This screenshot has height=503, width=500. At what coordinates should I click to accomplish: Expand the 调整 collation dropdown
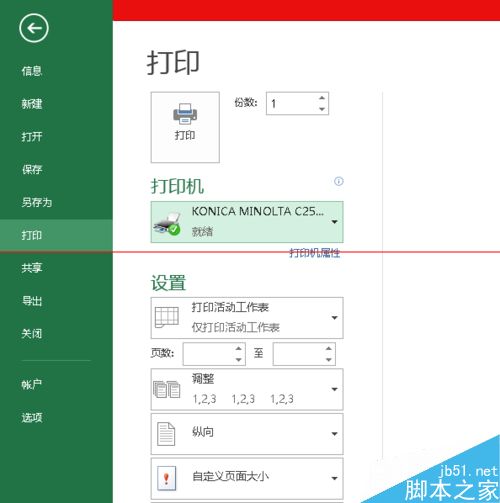click(334, 389)
